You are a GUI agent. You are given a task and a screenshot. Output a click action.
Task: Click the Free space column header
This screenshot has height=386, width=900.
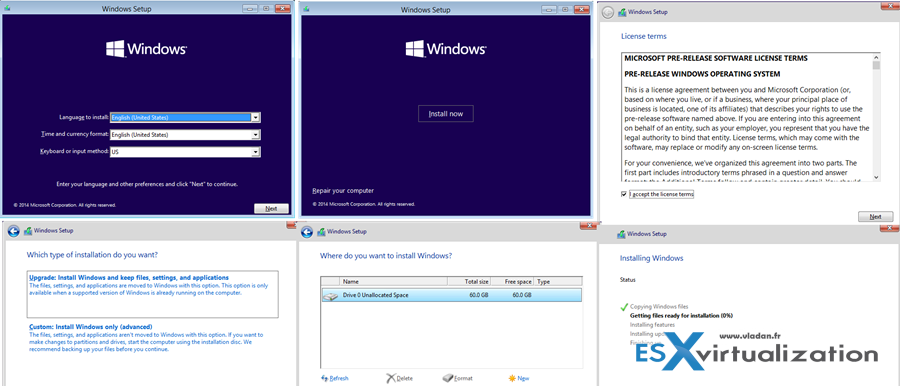coord(513,282)
